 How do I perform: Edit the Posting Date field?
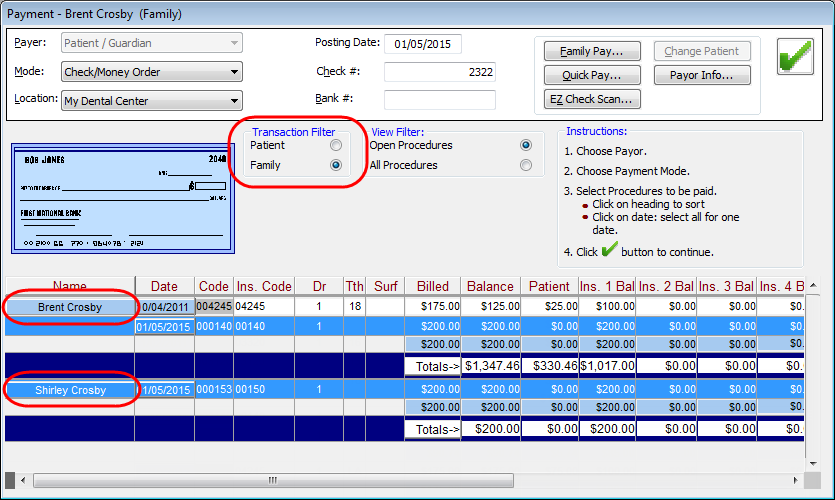pos(423,44)
